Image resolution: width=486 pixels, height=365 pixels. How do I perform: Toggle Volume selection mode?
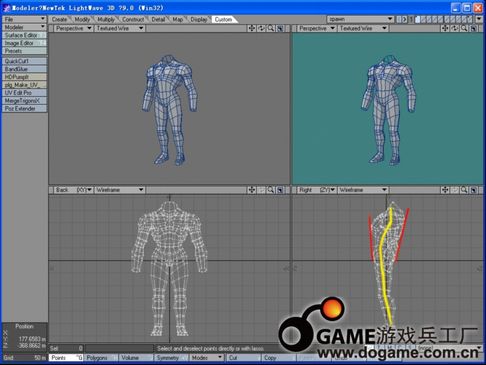pyautogui.click(x=135, y=358)
